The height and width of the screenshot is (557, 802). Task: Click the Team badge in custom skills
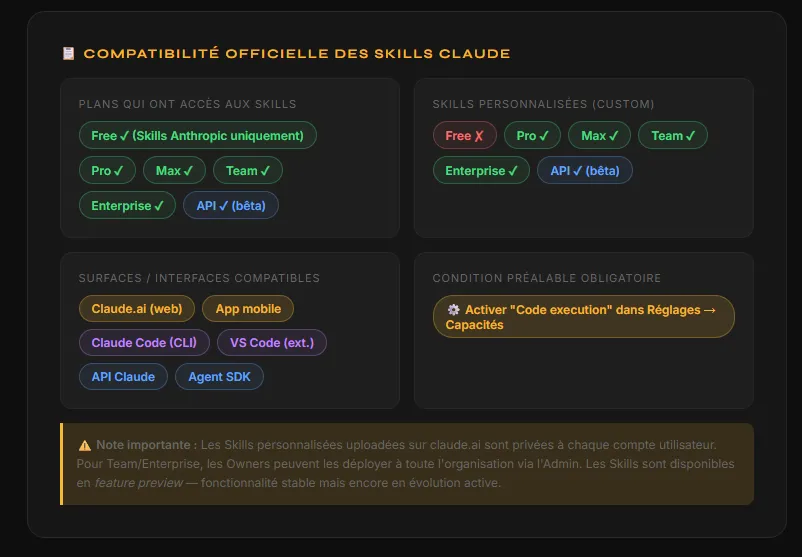coord(673,136)
